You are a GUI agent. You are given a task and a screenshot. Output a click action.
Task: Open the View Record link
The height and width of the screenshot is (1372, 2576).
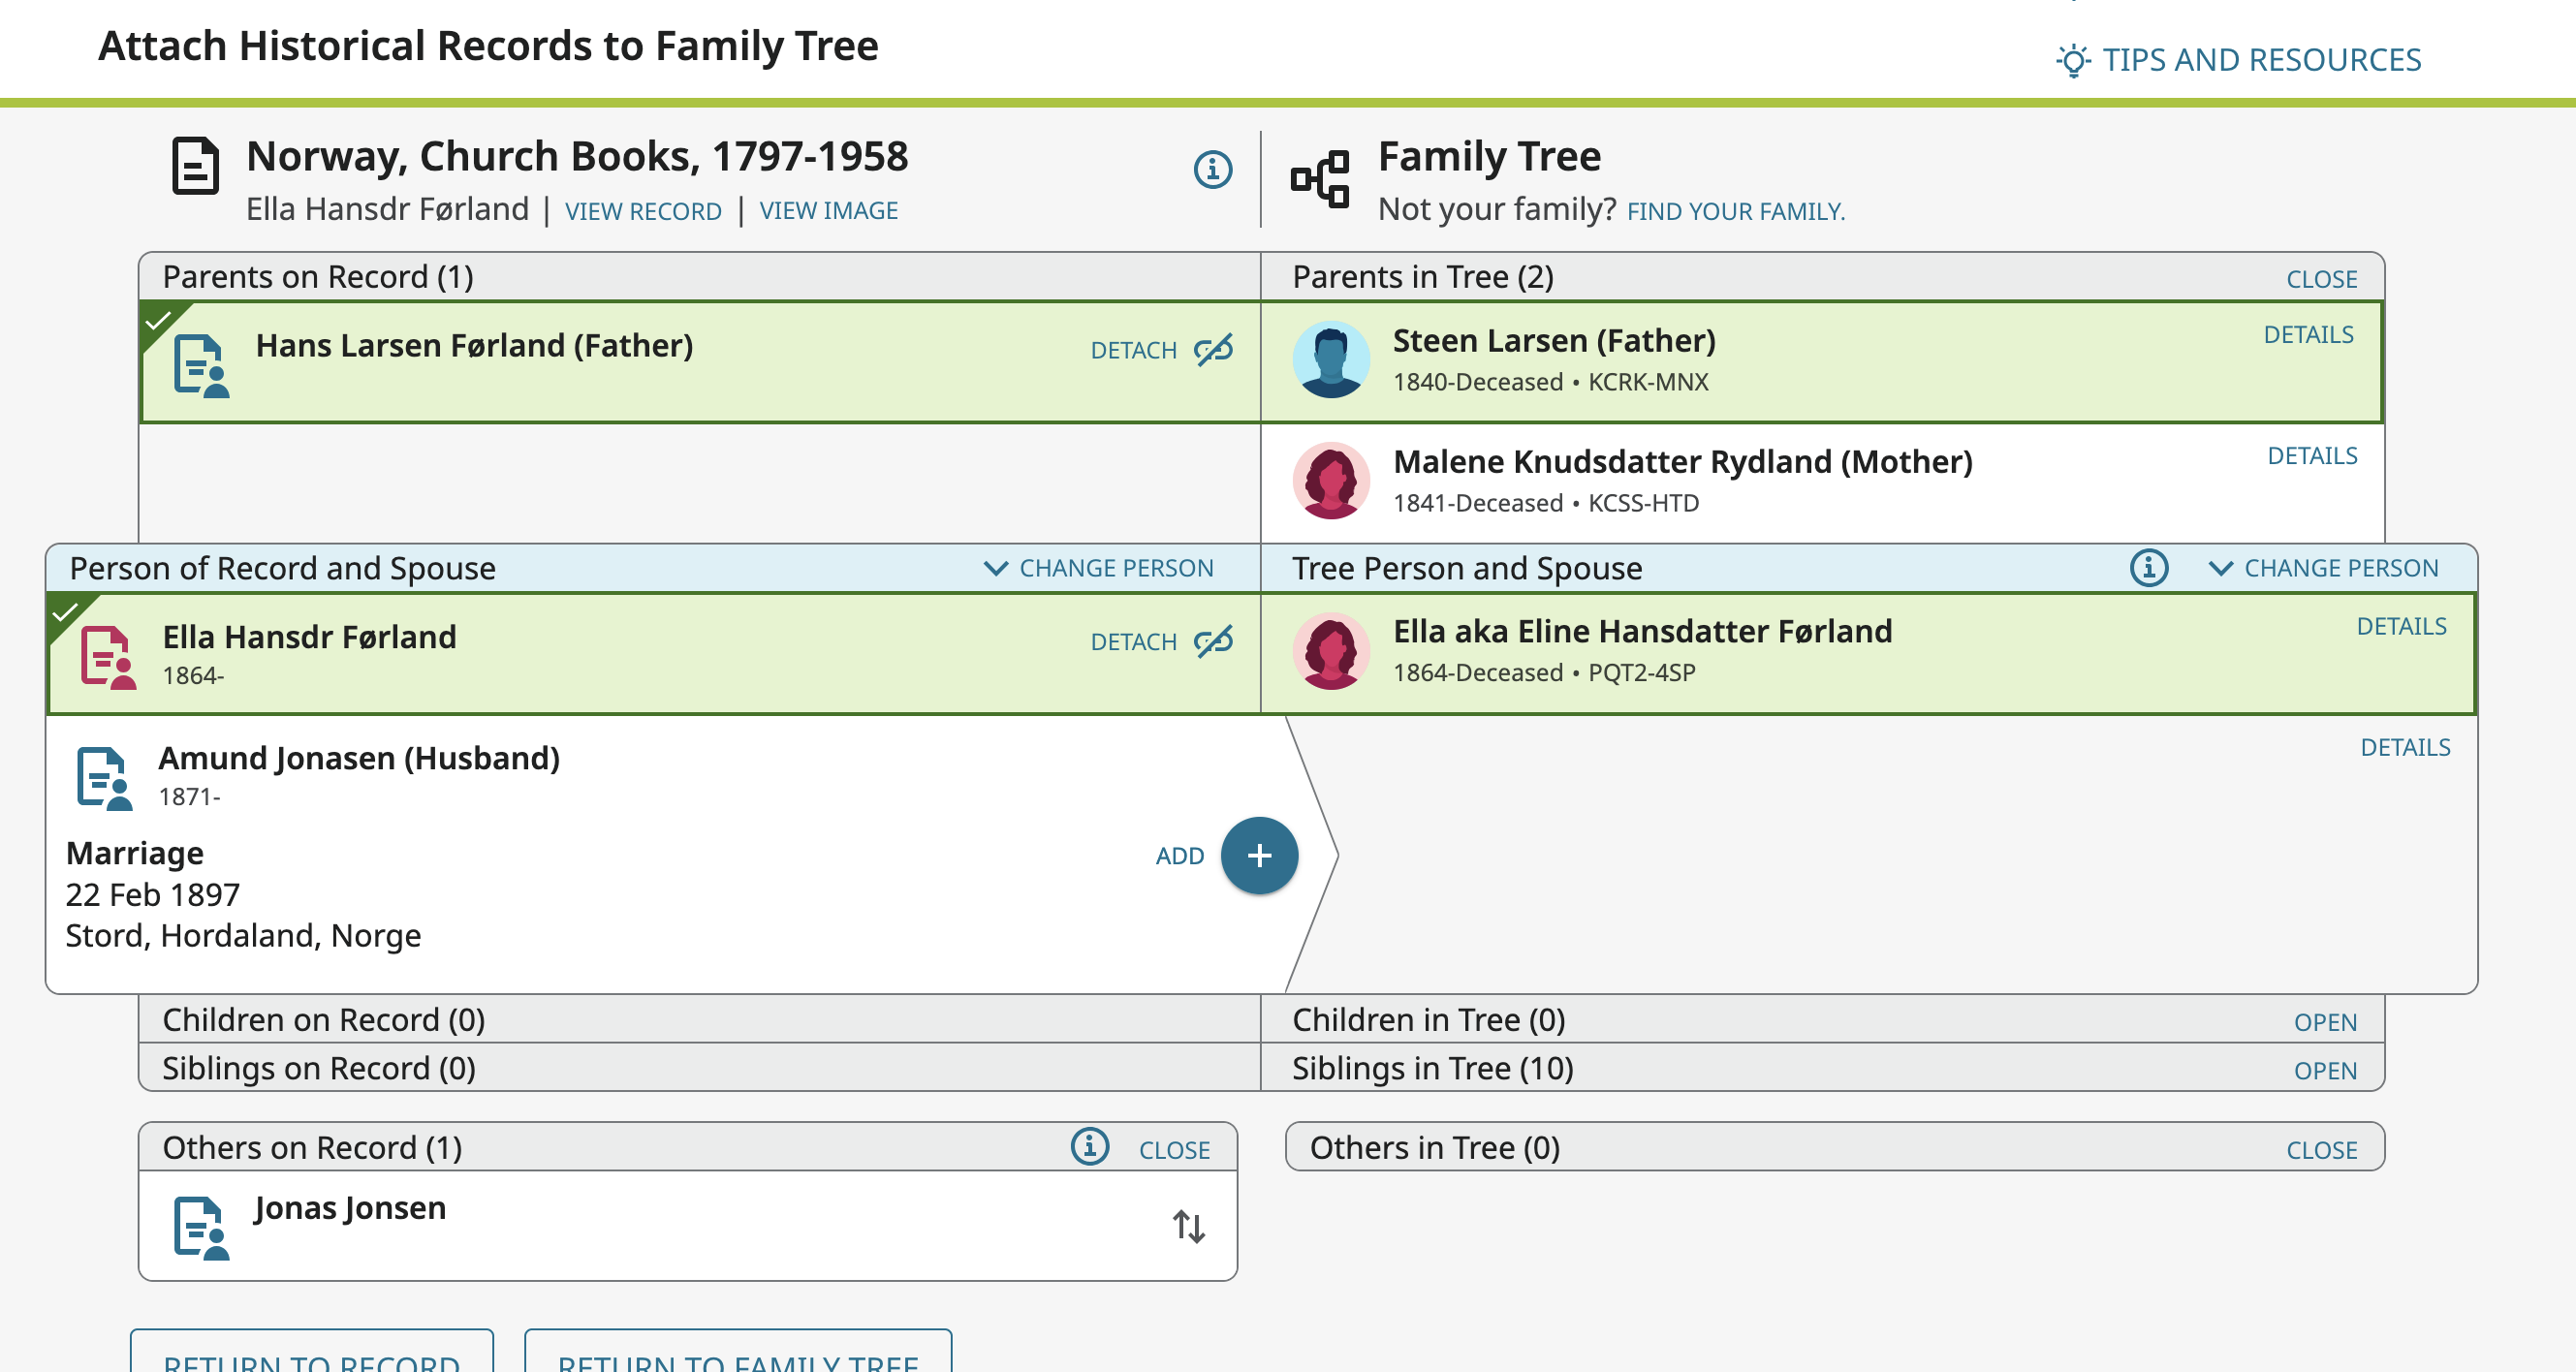(643, 211)
